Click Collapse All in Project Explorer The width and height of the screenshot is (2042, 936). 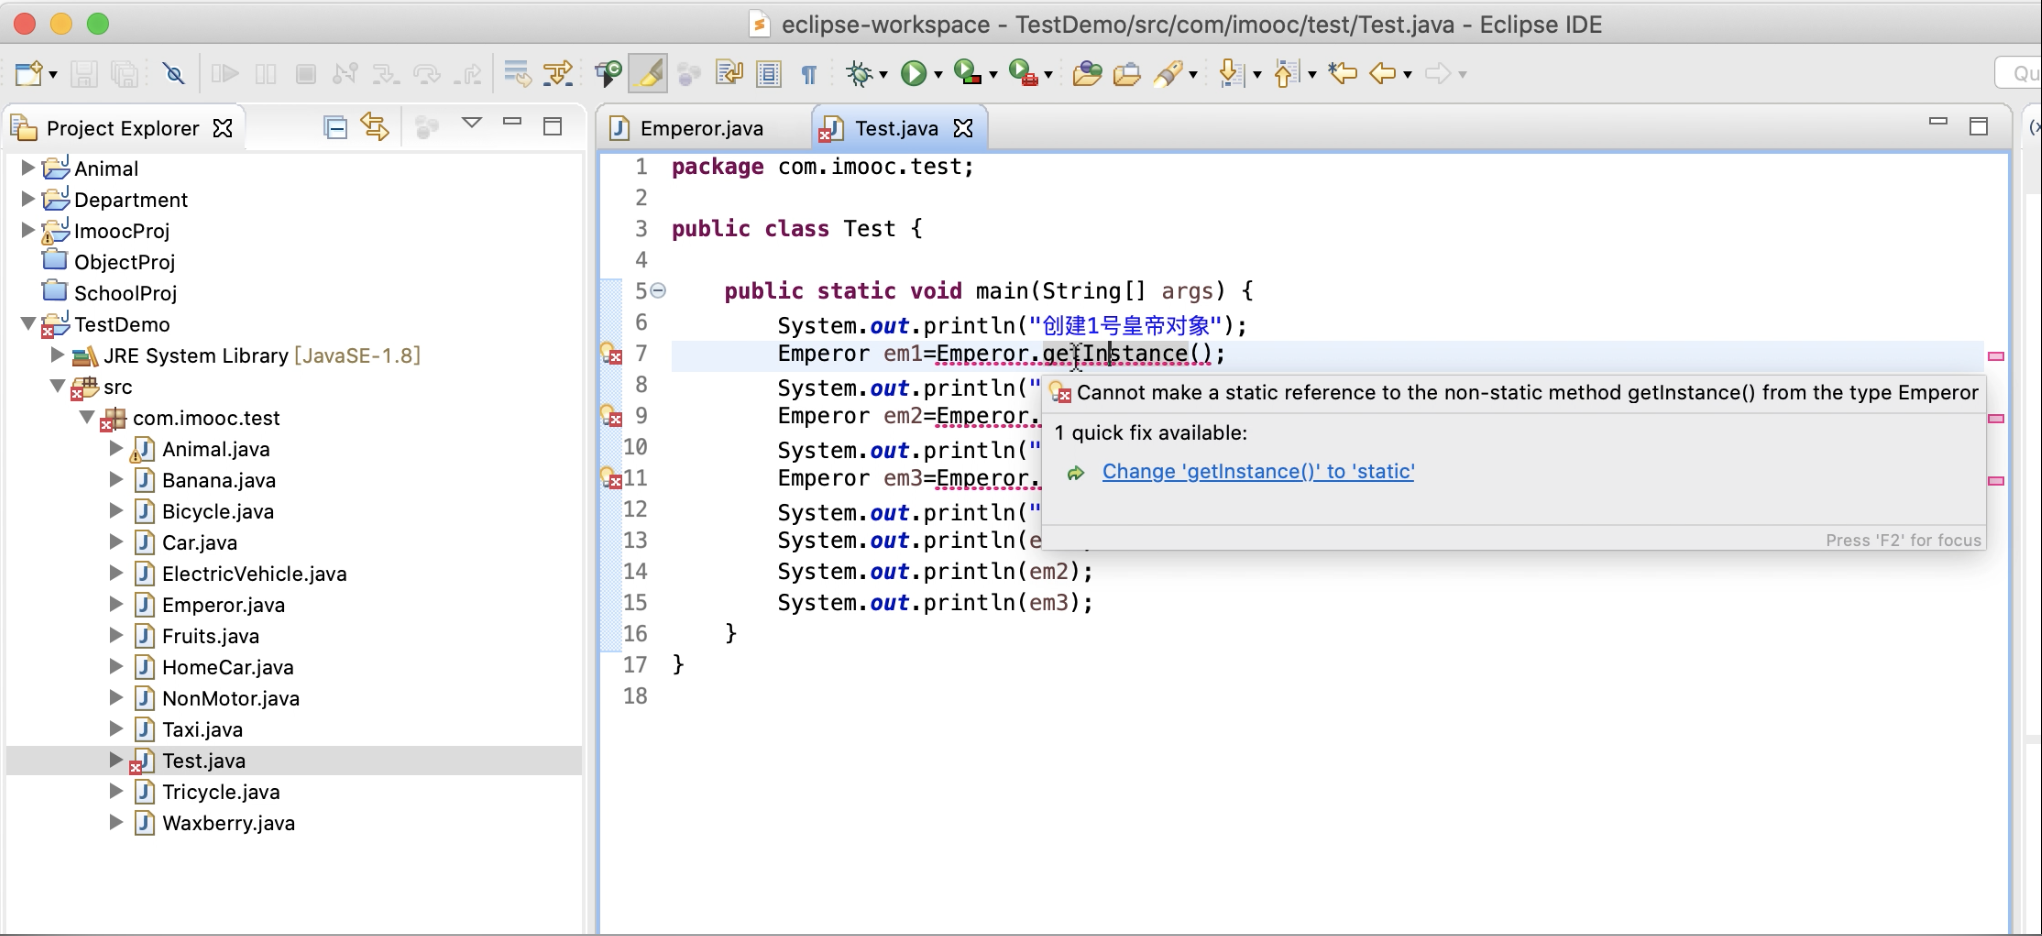[335, 127]
